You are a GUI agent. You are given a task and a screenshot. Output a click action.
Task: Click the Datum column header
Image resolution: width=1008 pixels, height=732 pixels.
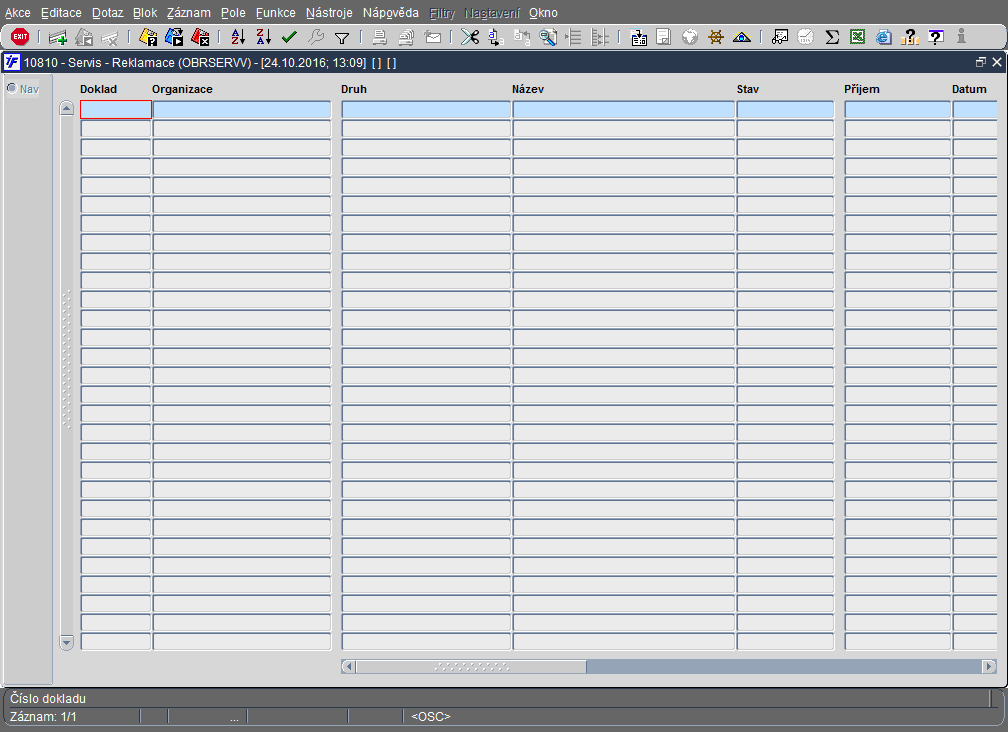coord(969,89)
